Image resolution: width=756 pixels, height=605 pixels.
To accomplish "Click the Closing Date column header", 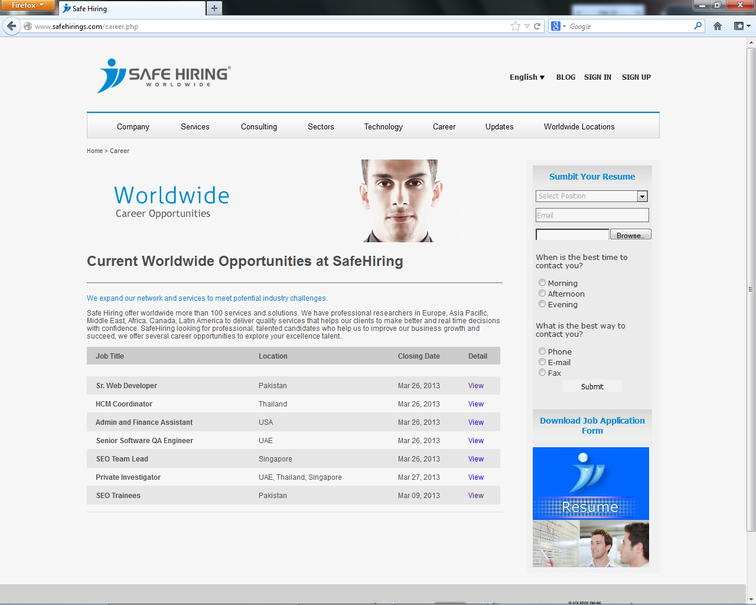I will (419, 356).
